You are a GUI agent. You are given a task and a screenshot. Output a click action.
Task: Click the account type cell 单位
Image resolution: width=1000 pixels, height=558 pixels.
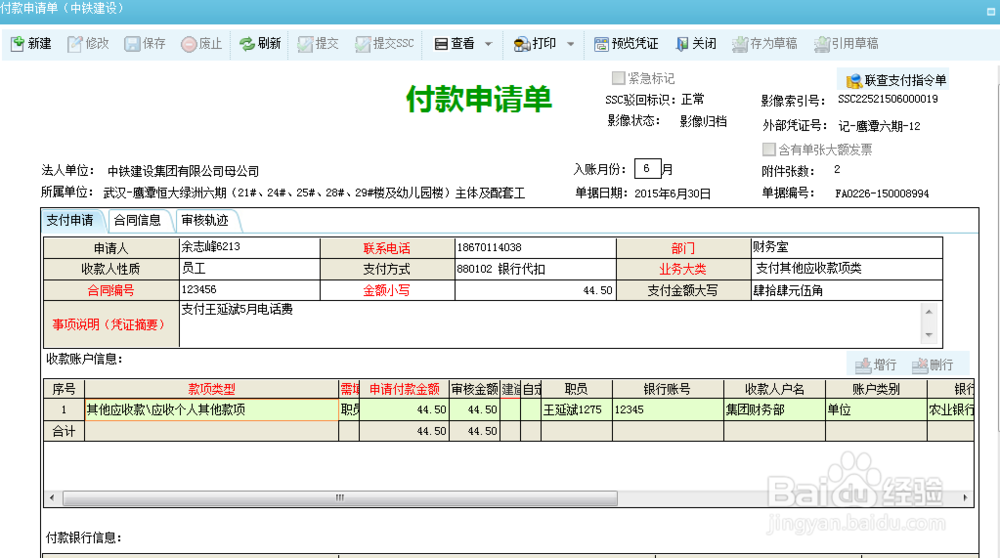[x=876, y=409]
